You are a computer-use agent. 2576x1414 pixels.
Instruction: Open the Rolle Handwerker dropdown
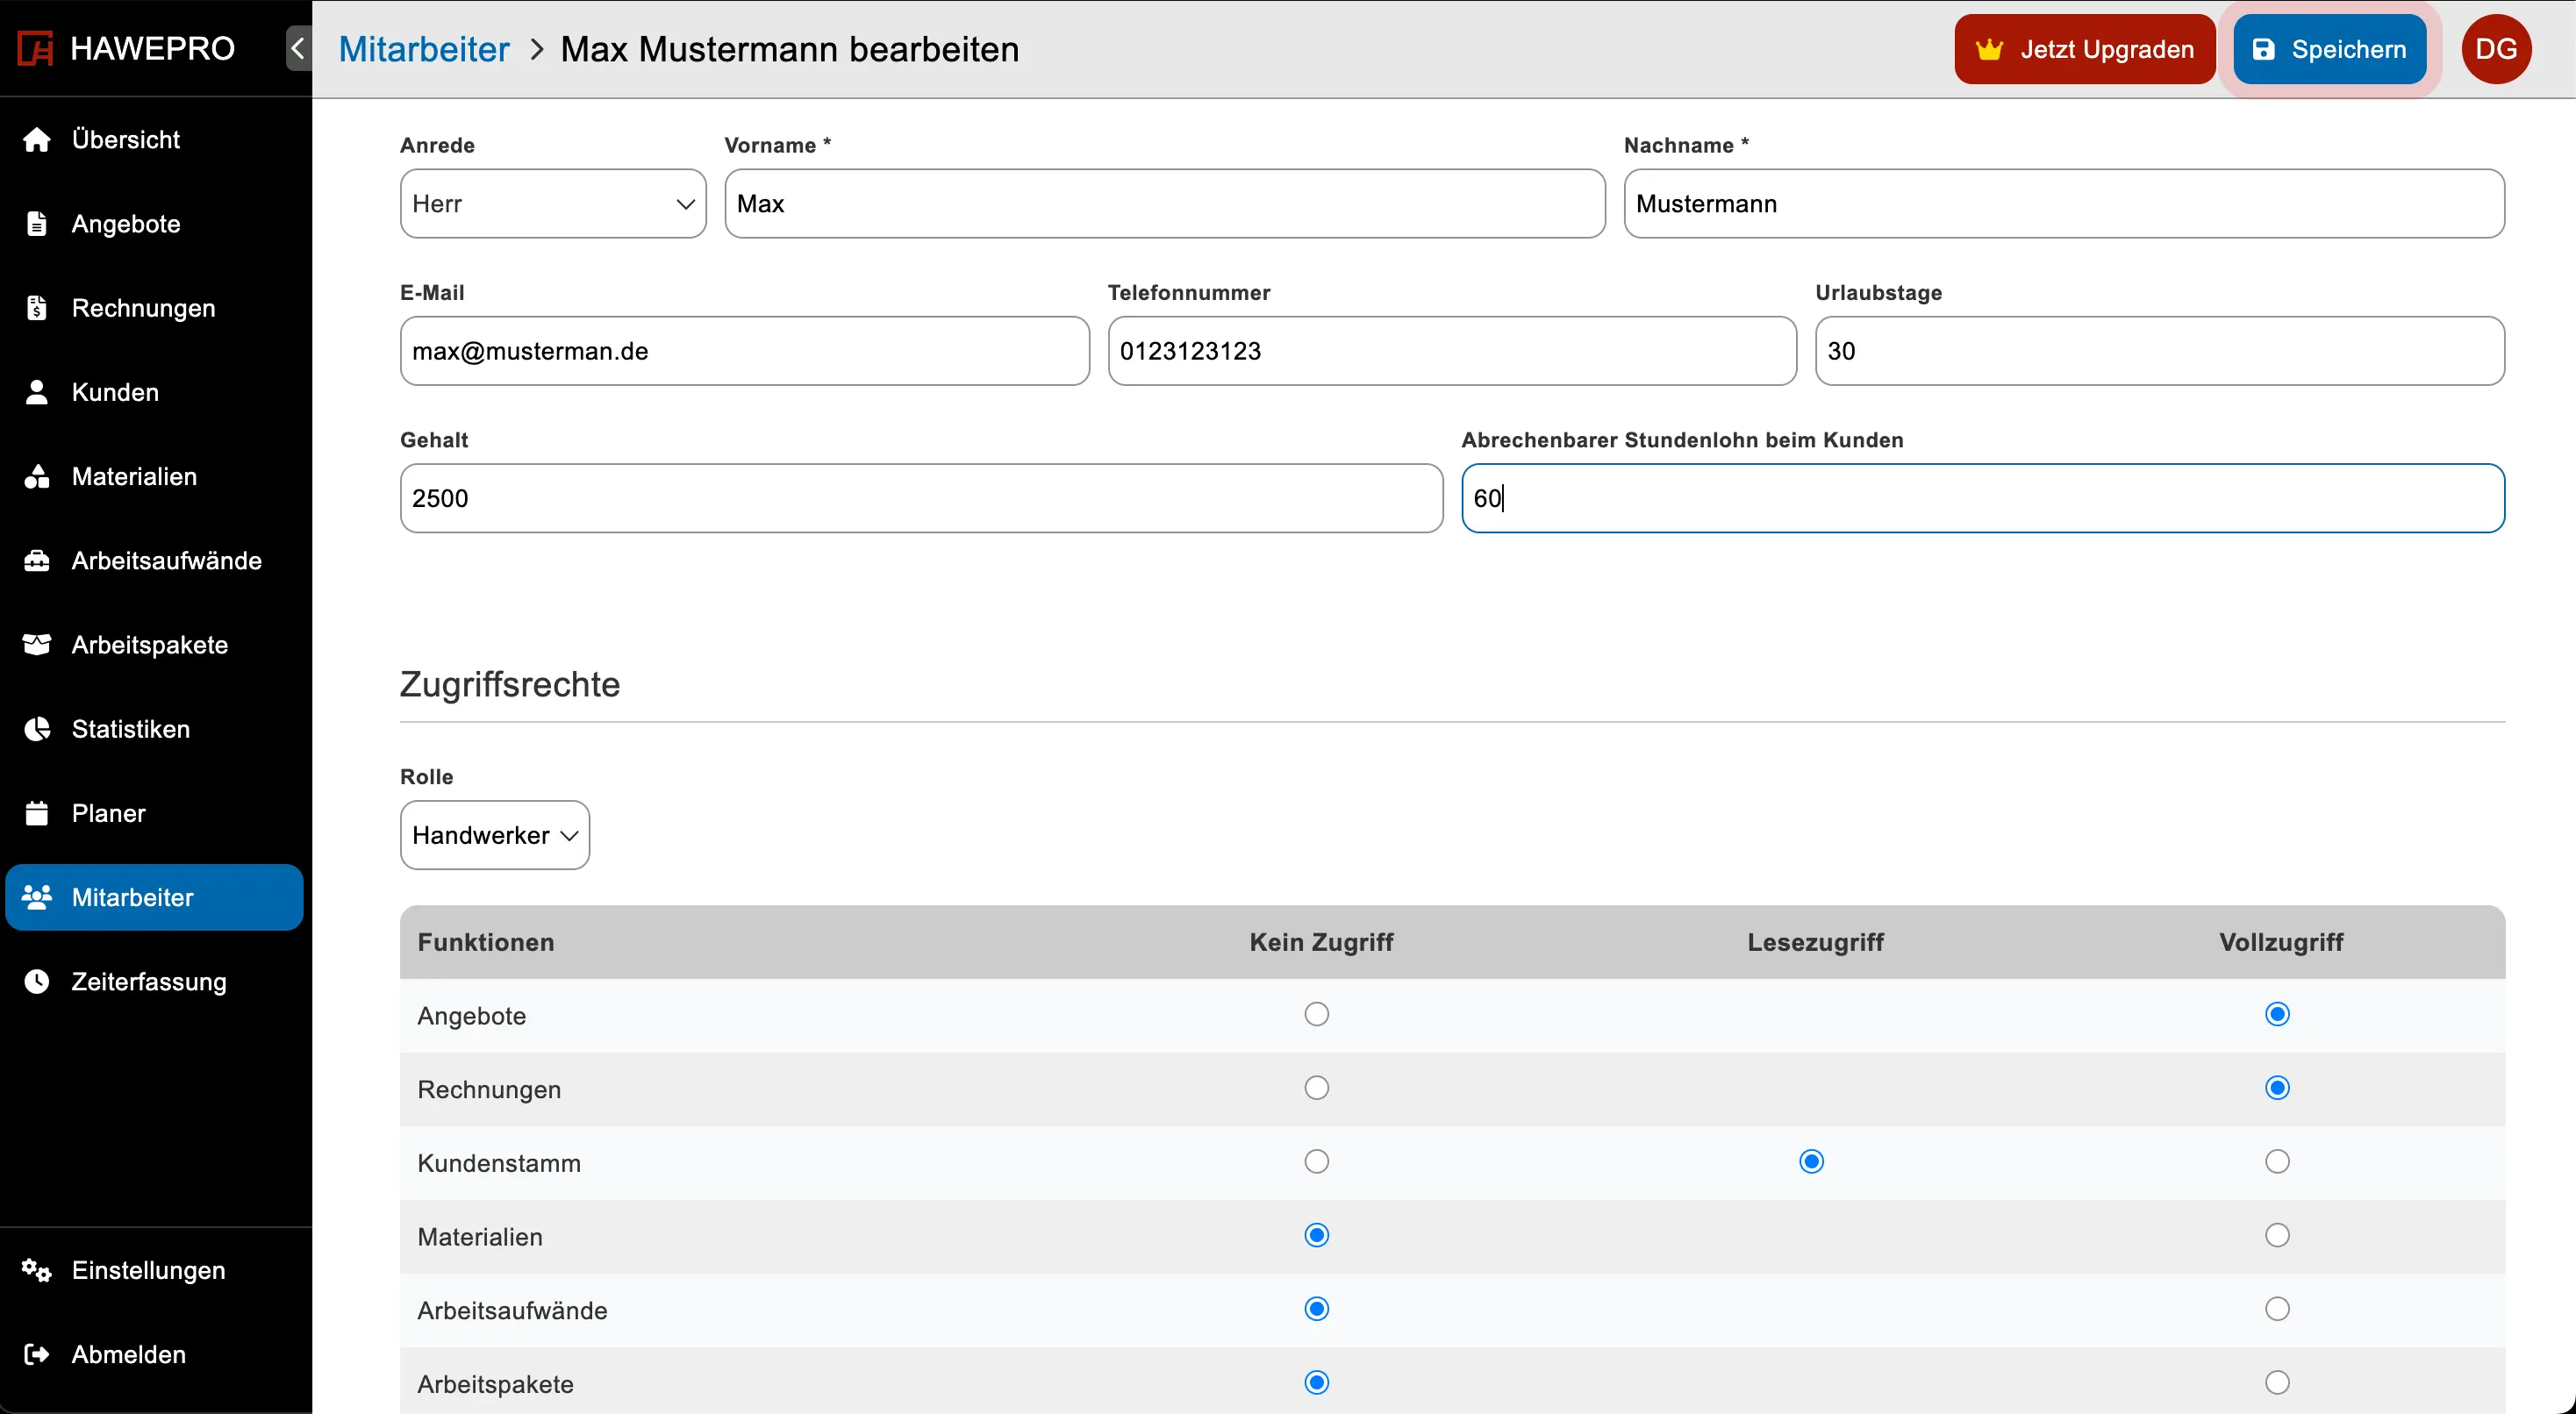click(x=495, y=834)
